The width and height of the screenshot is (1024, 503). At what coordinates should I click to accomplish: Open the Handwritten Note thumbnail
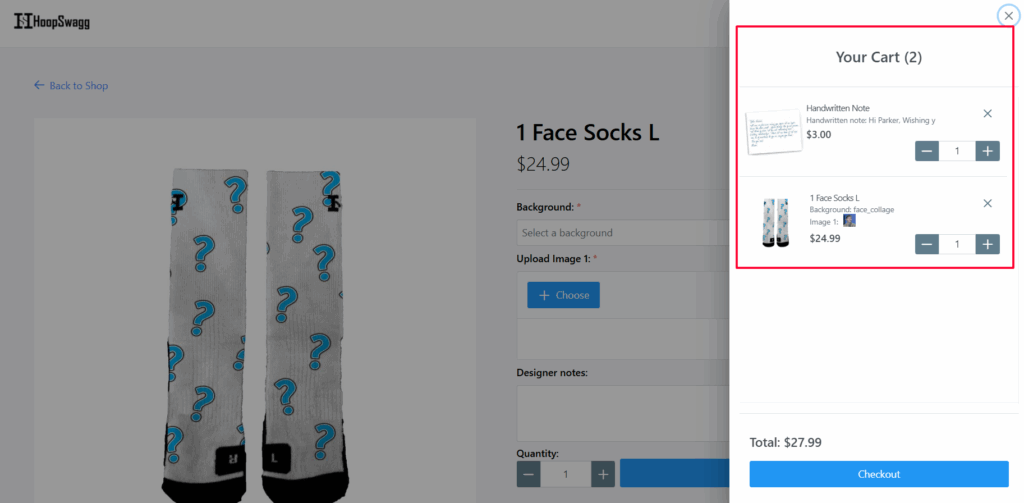click(774, 132)
